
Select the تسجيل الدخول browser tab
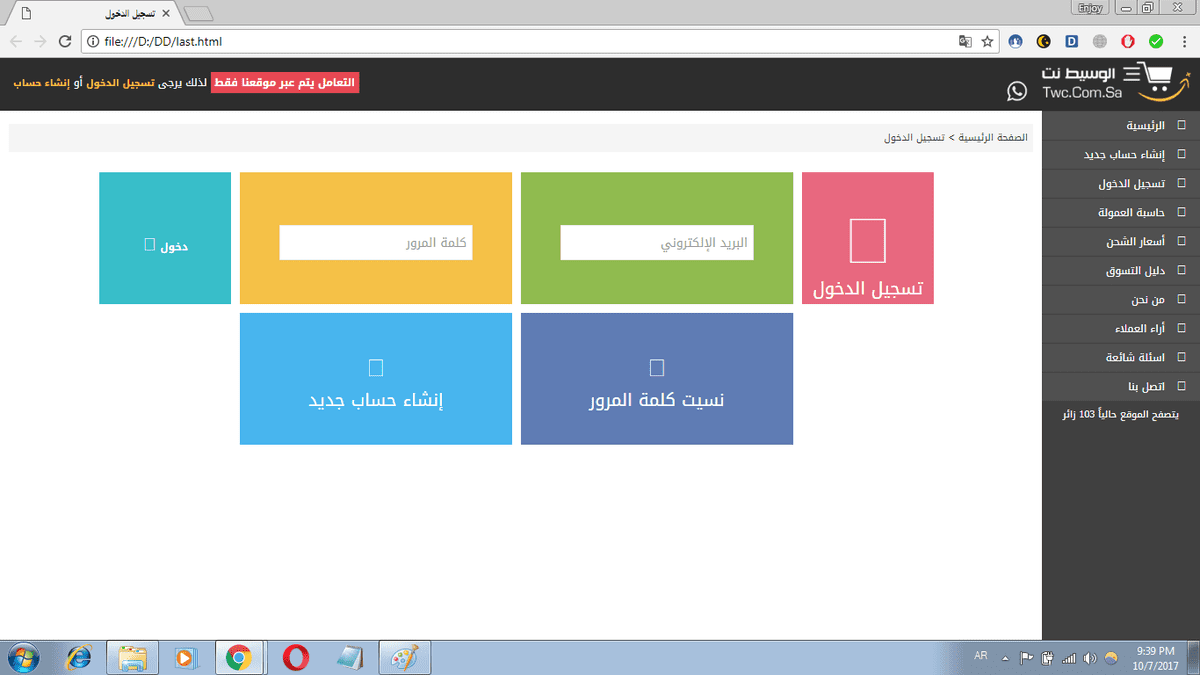[93, 14]
